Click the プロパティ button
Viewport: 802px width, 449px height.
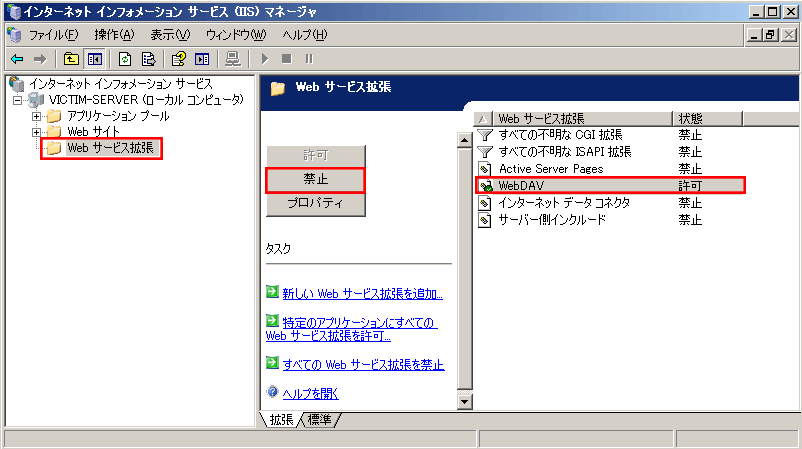click(316, 203)
